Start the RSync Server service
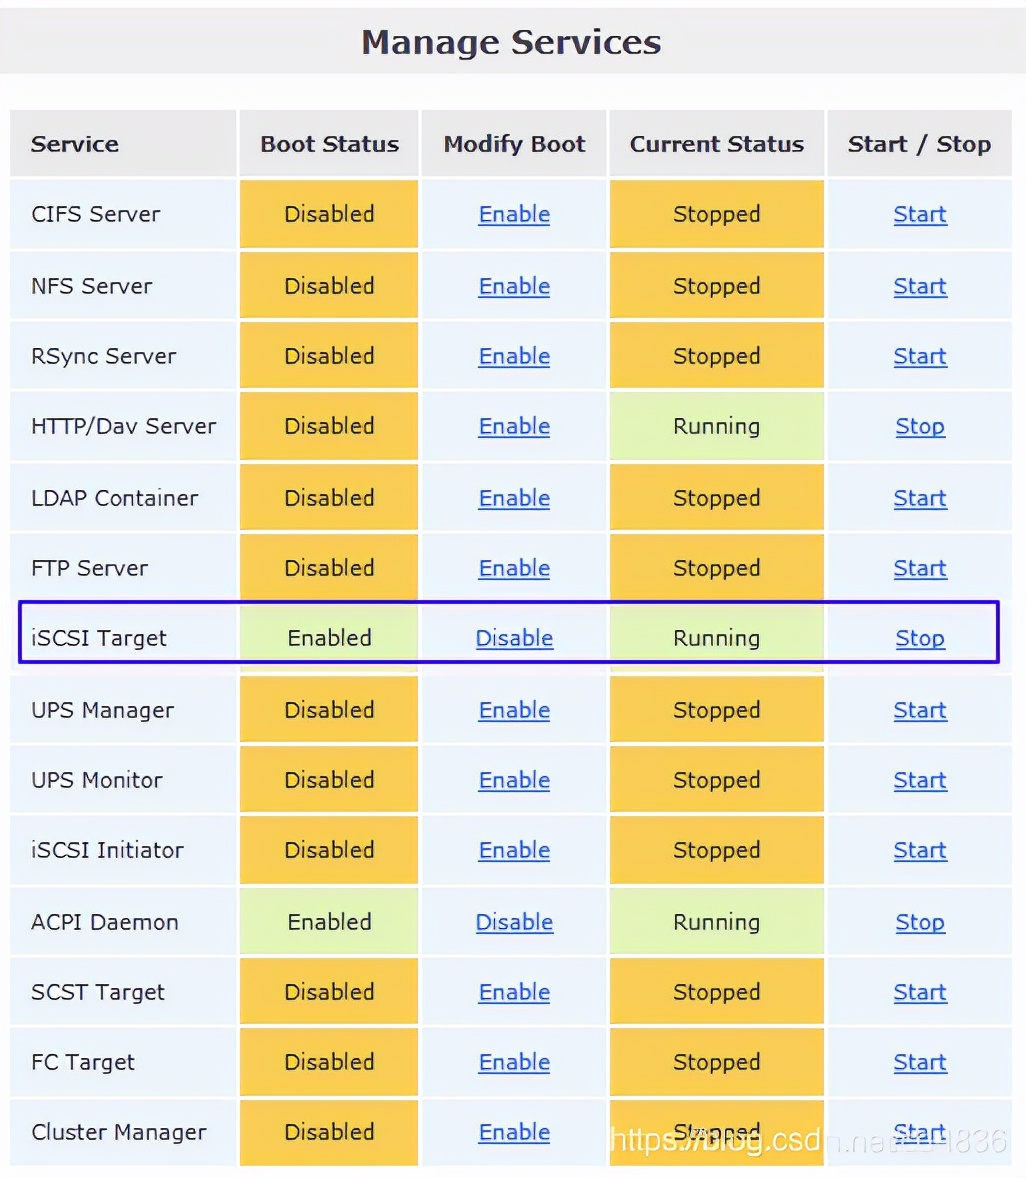 (919, 356)
